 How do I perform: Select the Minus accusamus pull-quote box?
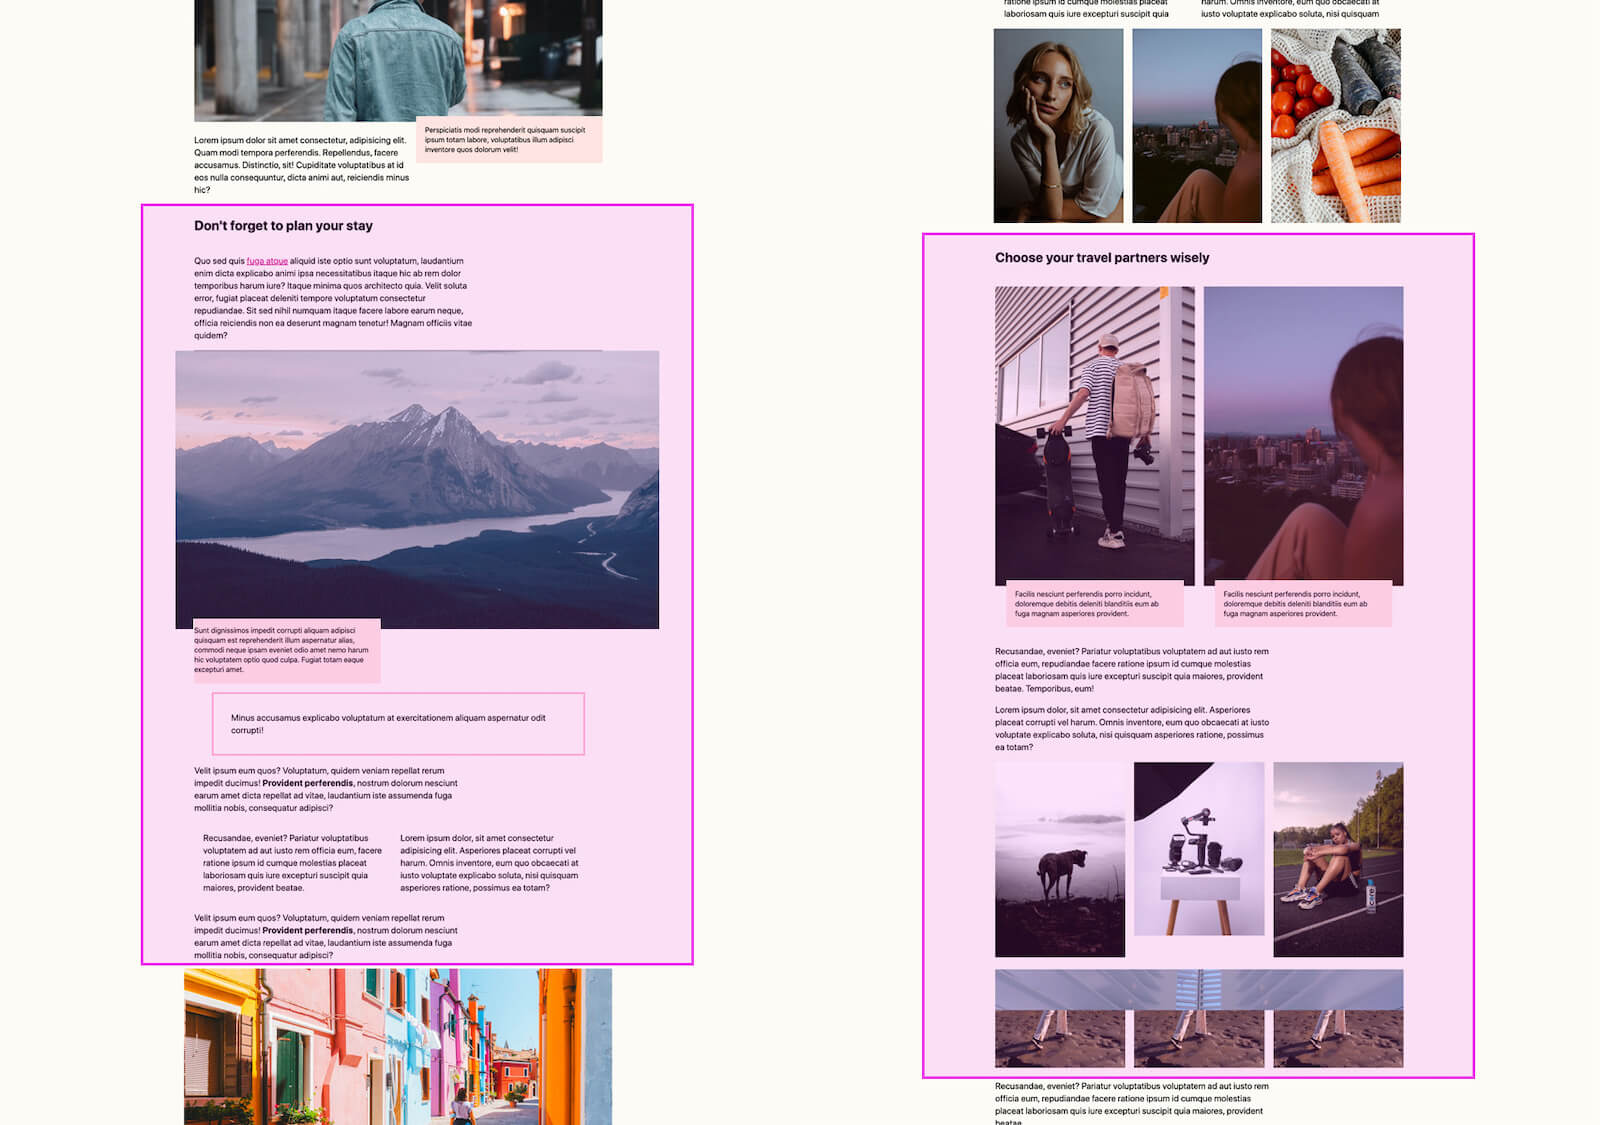click(x=398, y=722)
